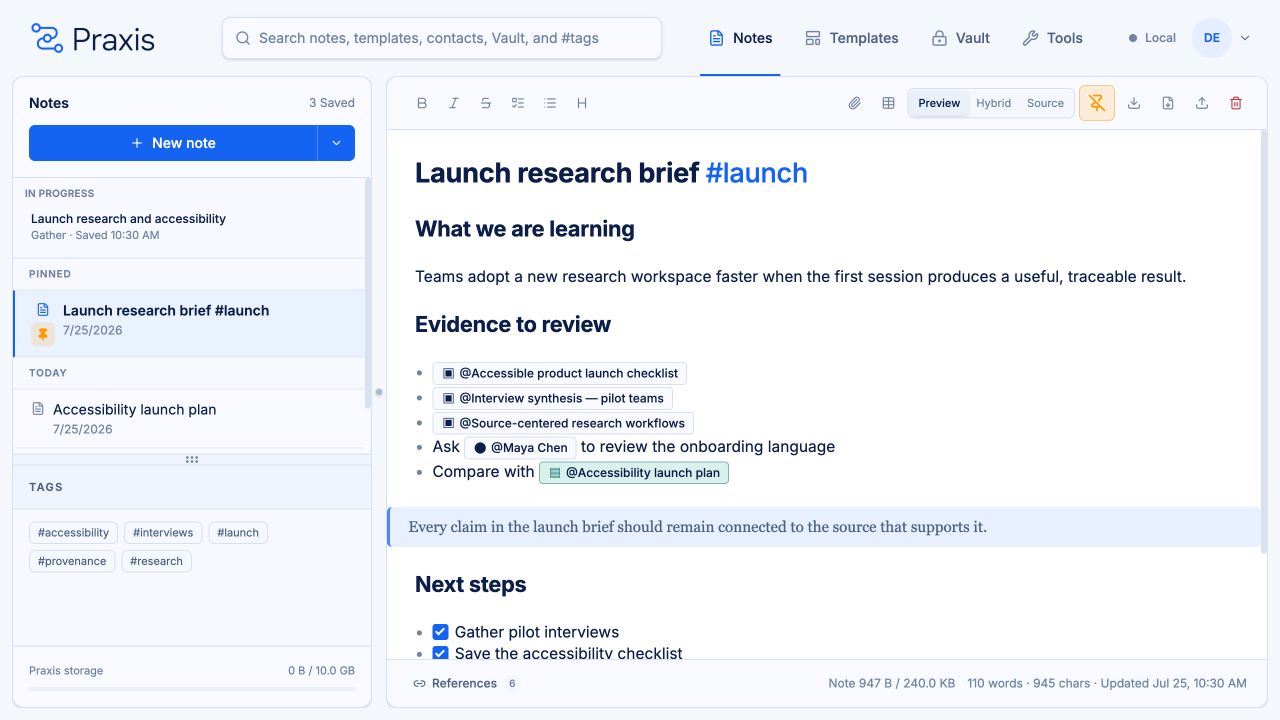Insert a checklist
Image resolution: width=1280 pixels, height=720 pixels.
pyautogui.click(x=518, y=103)
